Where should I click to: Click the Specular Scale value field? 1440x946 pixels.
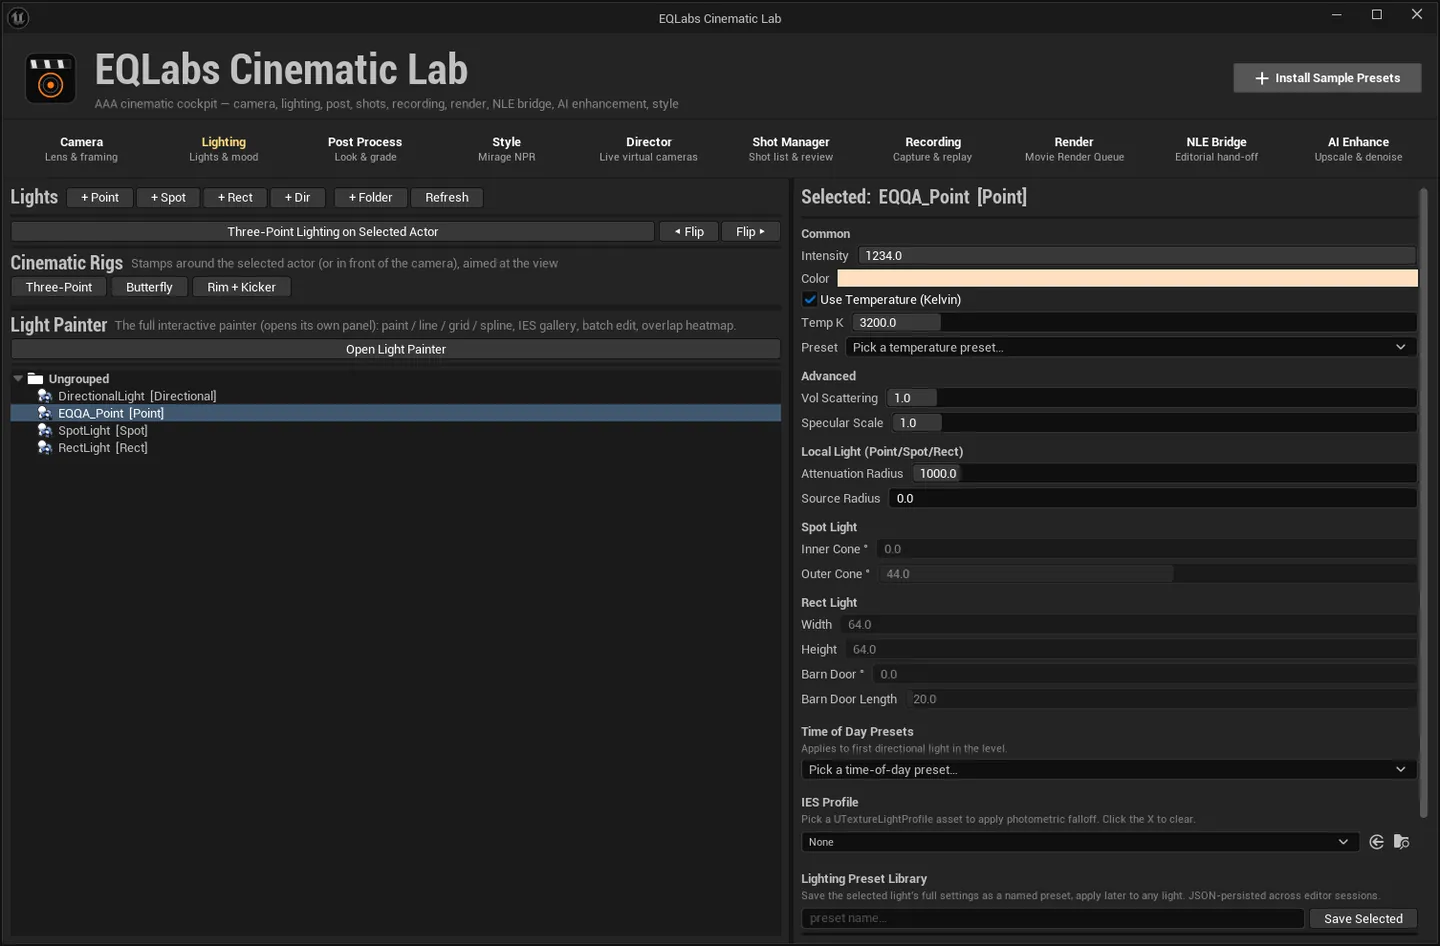click(1154, 422)
